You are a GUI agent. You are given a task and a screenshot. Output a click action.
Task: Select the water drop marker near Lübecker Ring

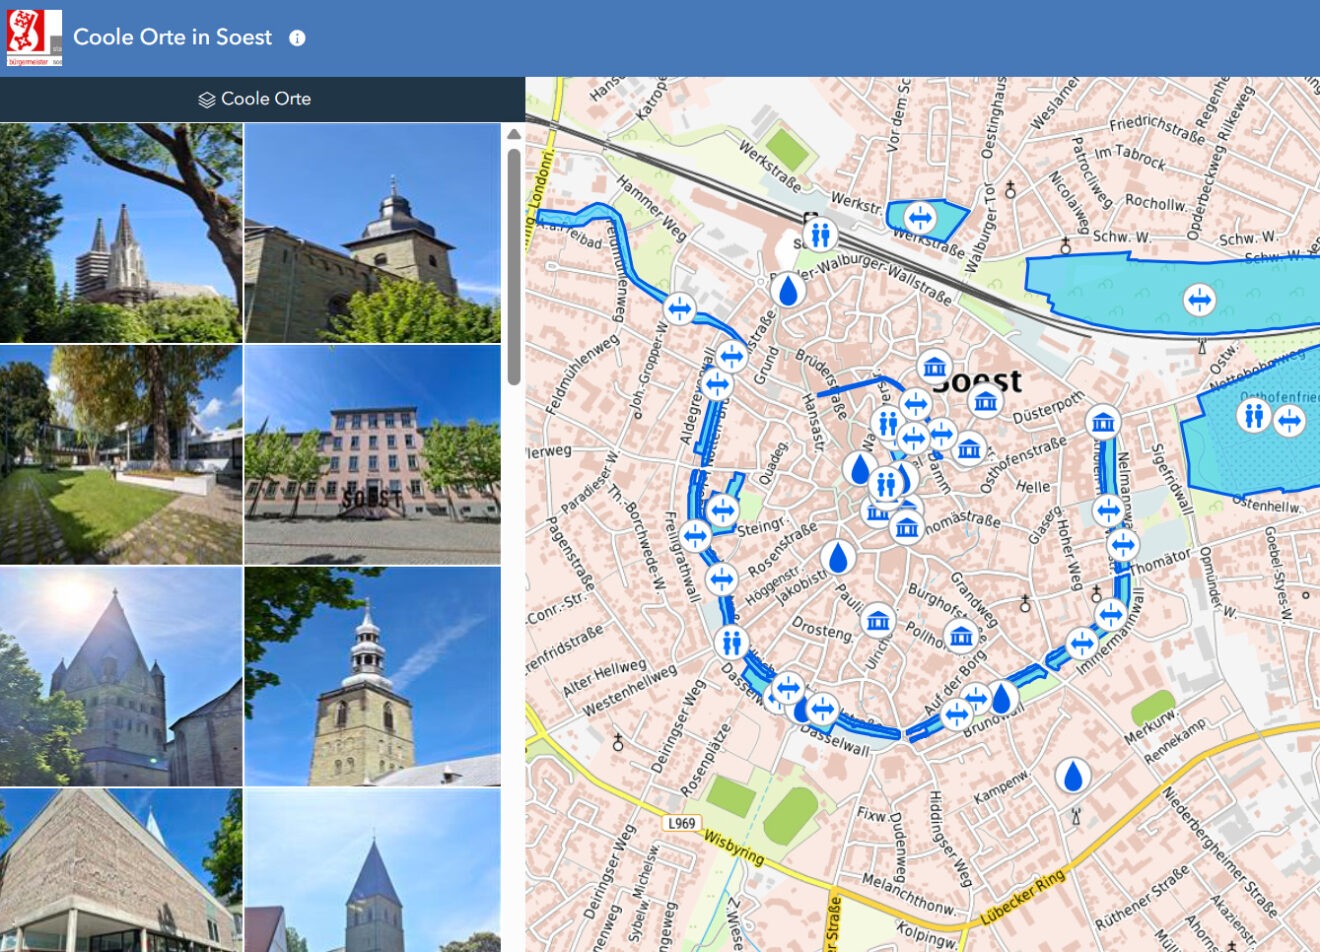[1073, 776]
